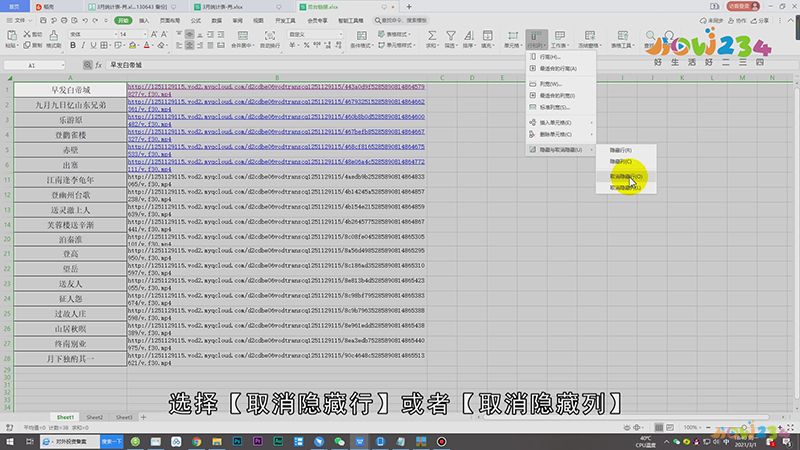The image size is (800, 450).
Task: Click the fx insert function icon
Action: tap(98, 65)
